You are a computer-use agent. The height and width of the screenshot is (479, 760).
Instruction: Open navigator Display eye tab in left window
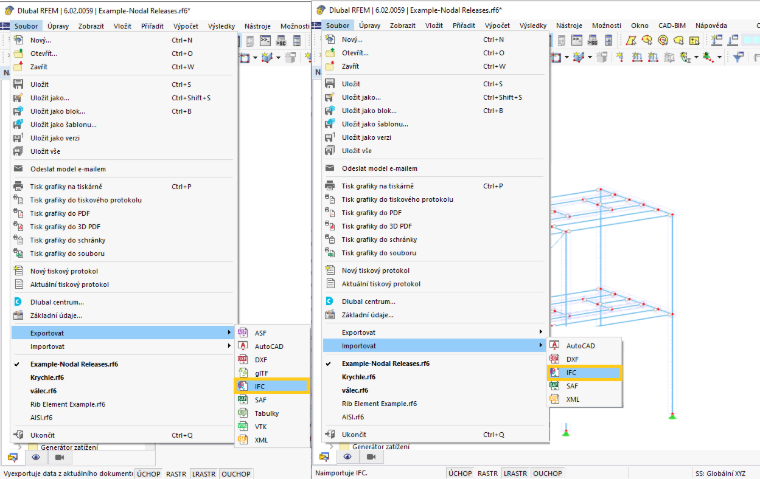pyautogui.click(x=36, y=457)
